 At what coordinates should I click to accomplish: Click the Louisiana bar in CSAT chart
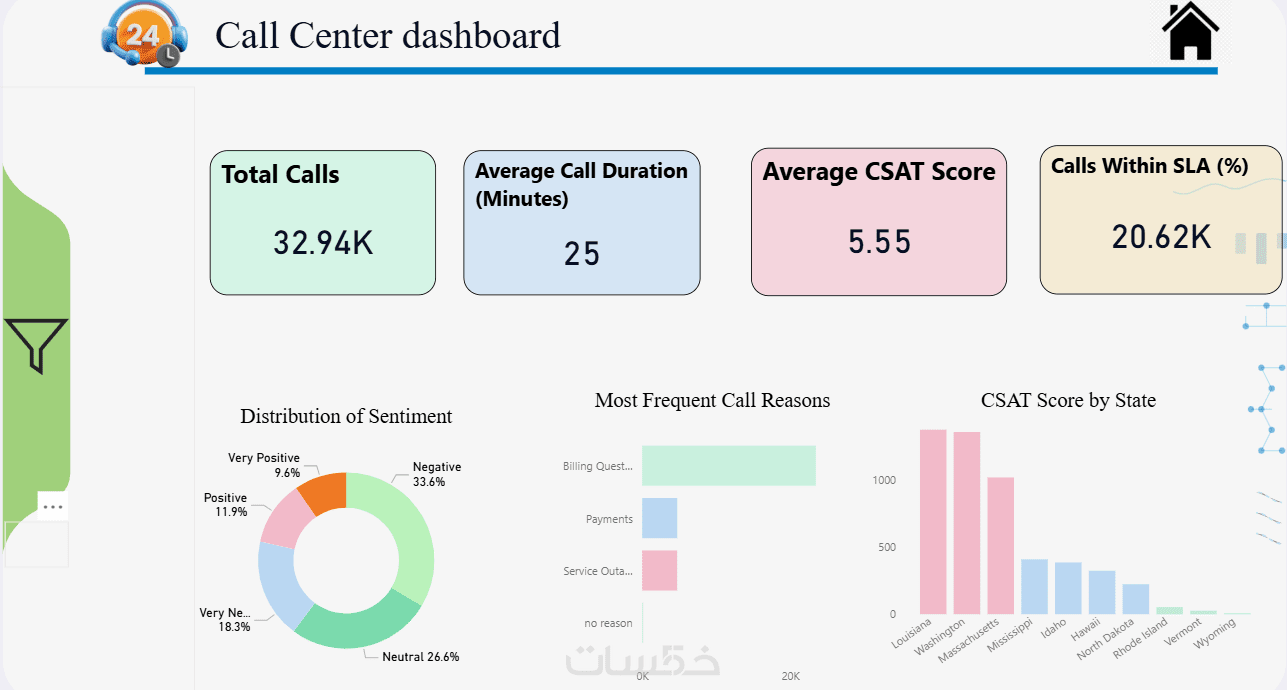click(933, 522)
